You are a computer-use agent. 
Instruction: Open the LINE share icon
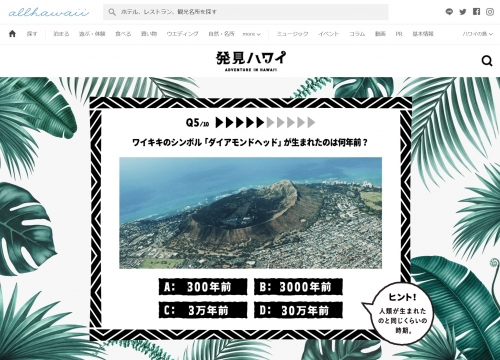[x=449, y=12]
